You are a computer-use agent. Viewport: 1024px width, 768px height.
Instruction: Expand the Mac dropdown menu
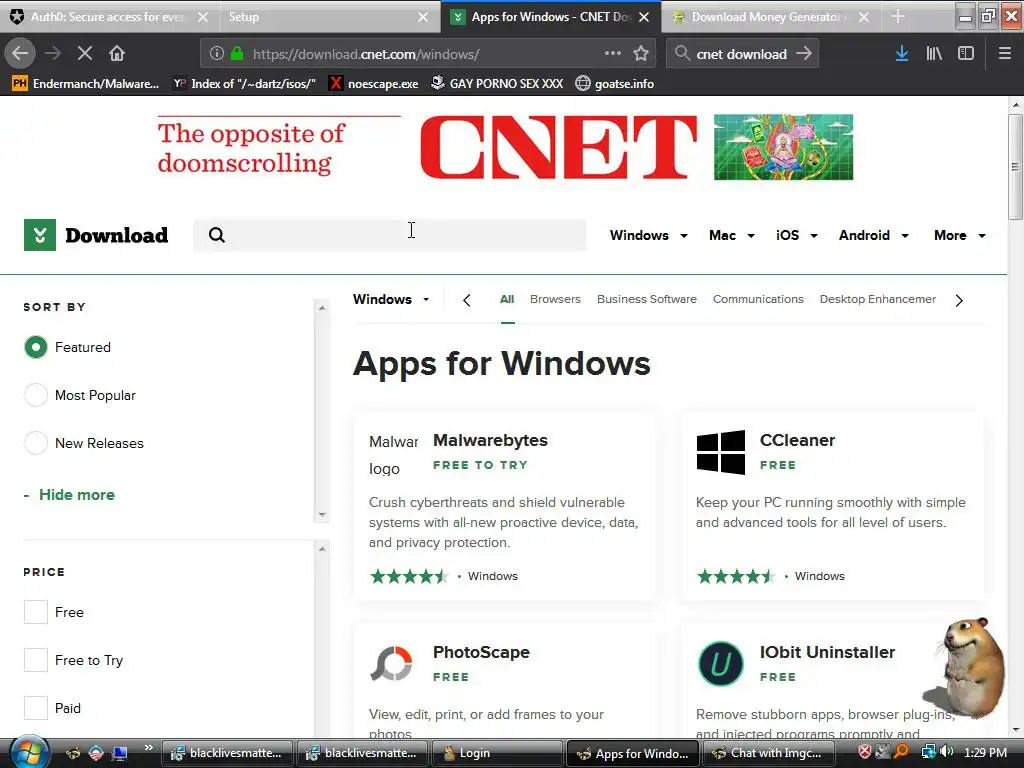(731, 235)
